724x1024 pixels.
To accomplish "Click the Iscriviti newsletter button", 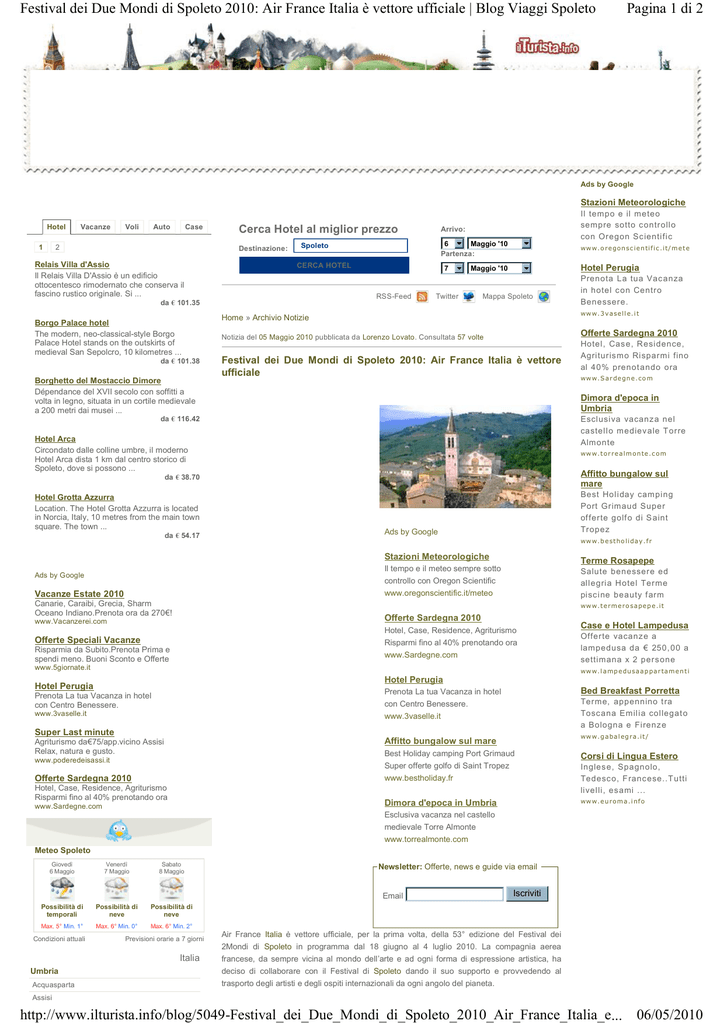I will click(x=526, y=893).
